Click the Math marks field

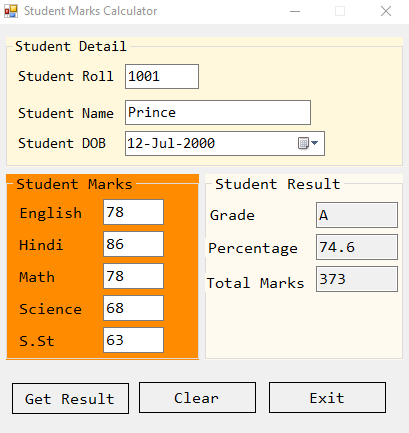(133, 276)
